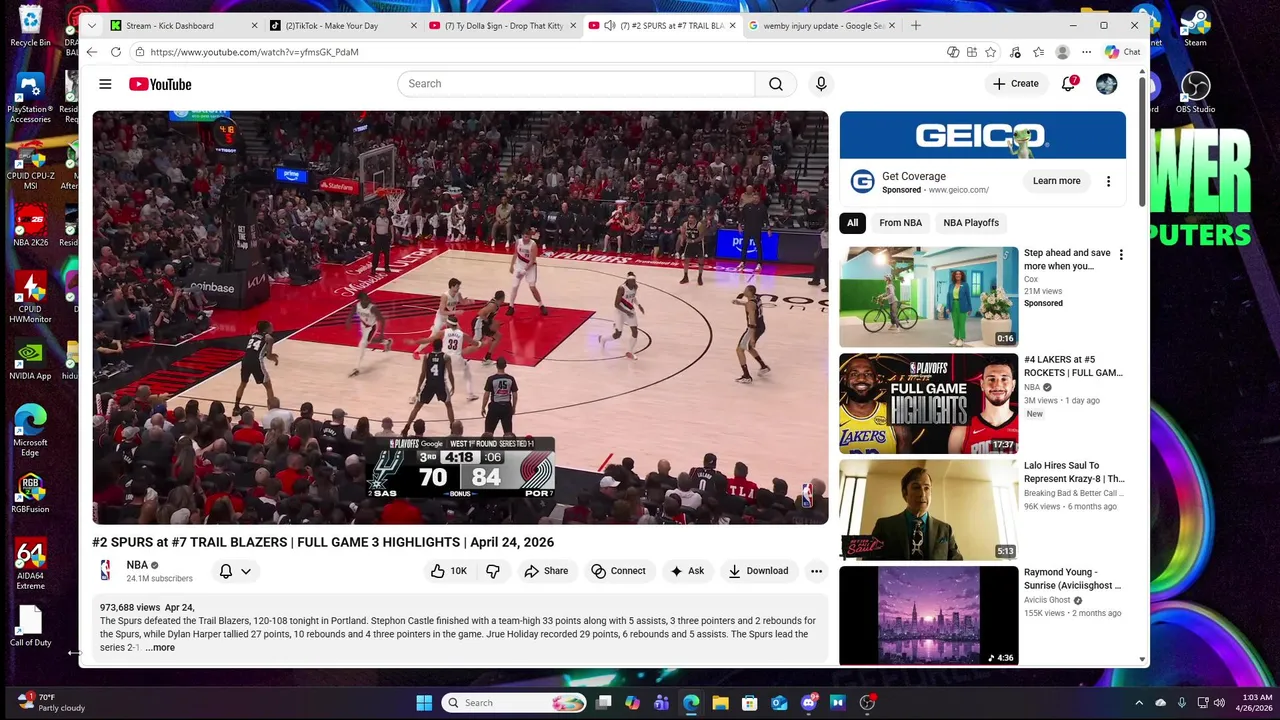Show hidden icons in the system tray
Screen dimensions: 1280x720
pos(1138,703)
